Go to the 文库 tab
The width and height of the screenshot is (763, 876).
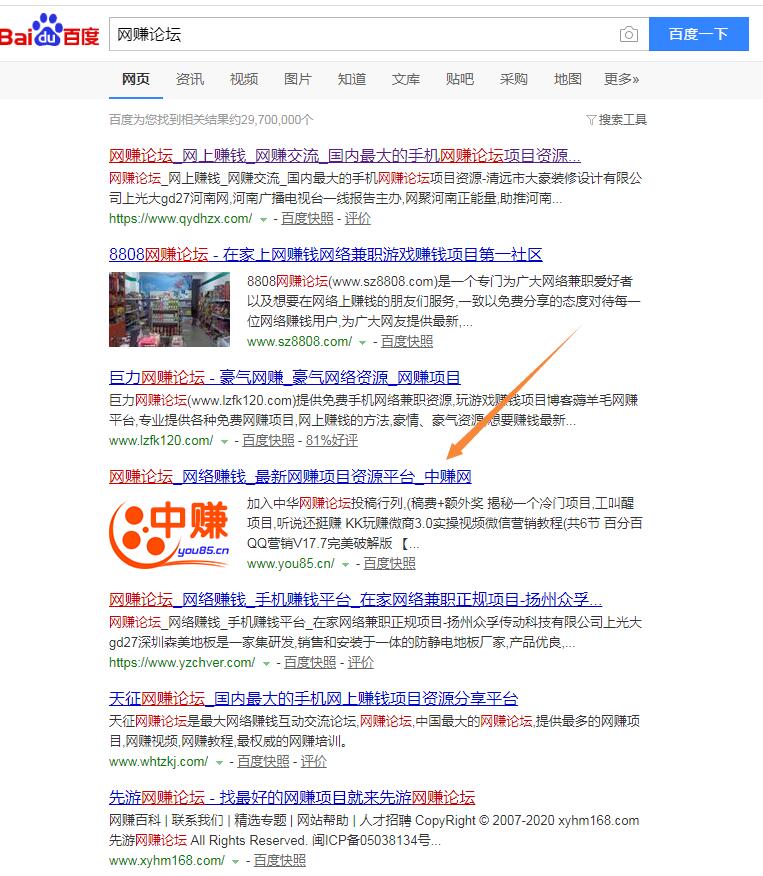pos(406,79)
